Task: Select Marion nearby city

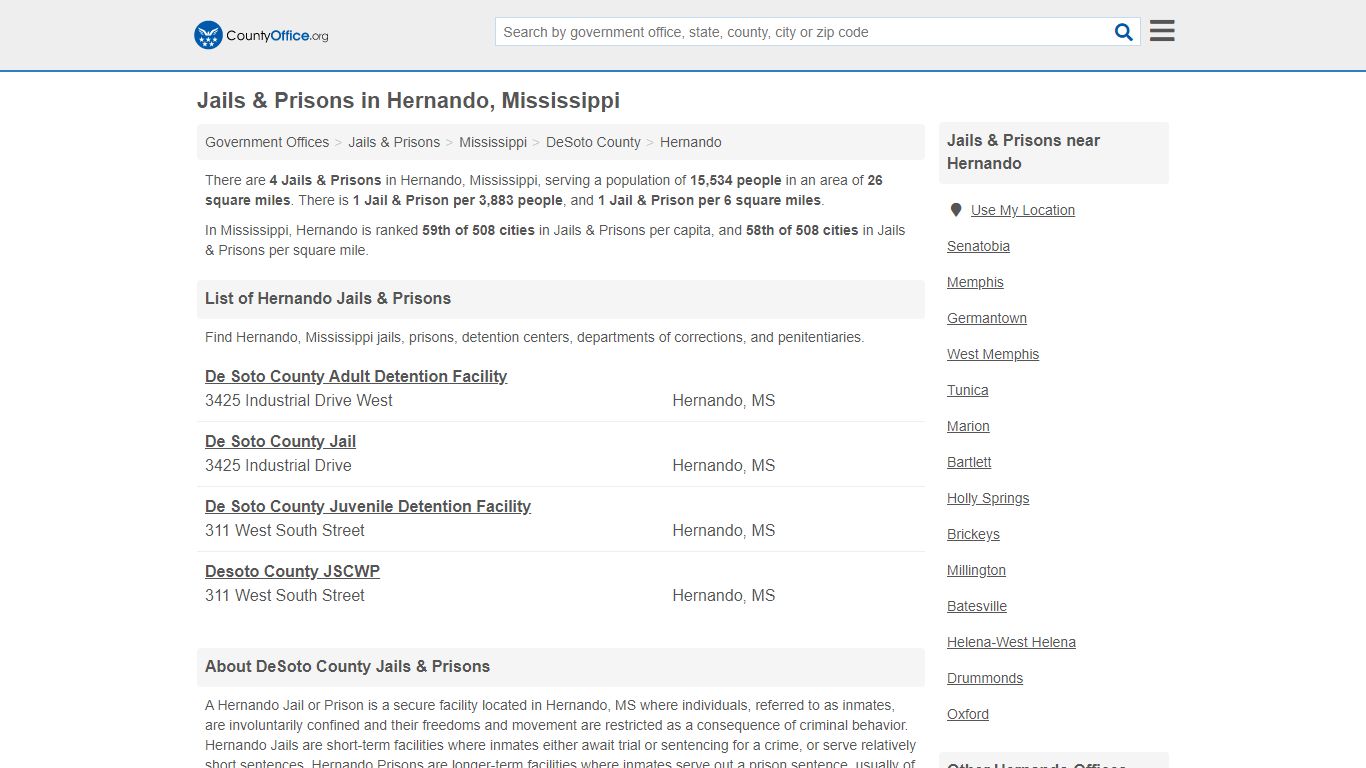Action: (968, 426)
